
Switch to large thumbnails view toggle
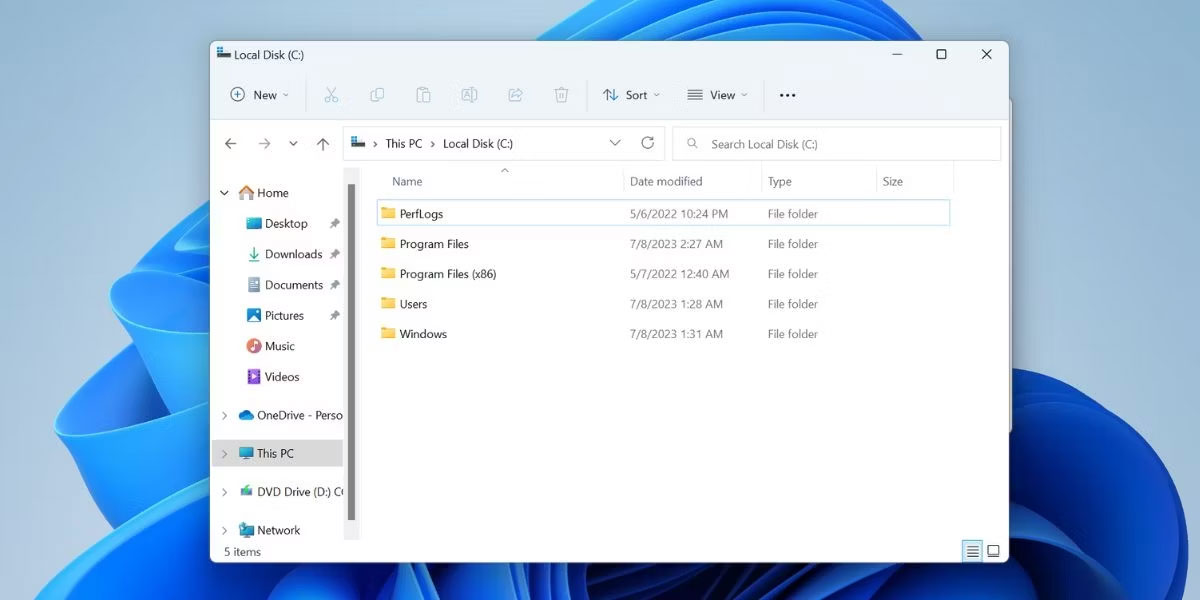click(x=993, y=551)
